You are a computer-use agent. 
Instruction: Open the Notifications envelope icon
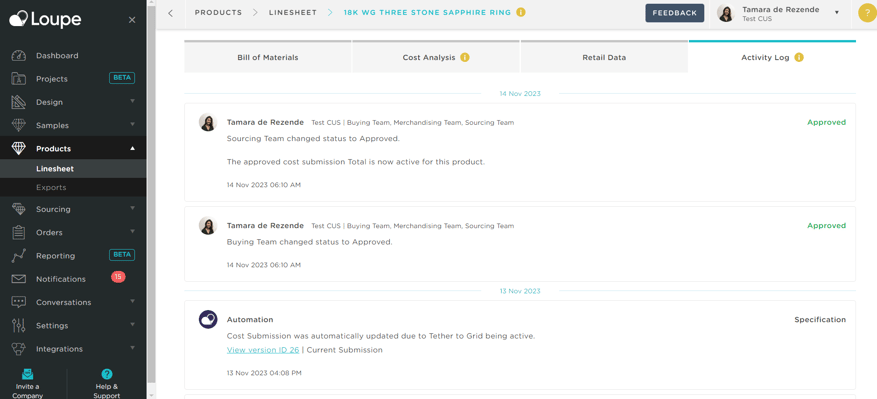point(18,279)
